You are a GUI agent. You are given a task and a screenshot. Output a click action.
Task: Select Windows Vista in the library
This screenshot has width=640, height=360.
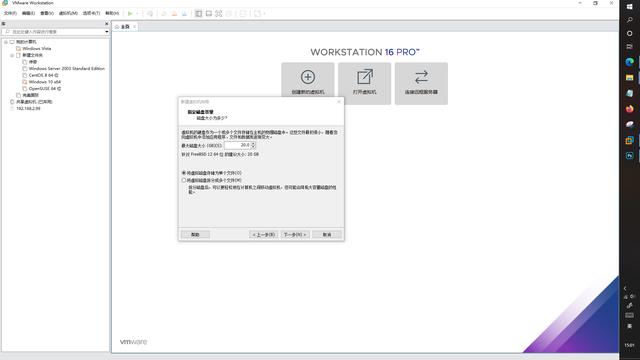(37, 49)
